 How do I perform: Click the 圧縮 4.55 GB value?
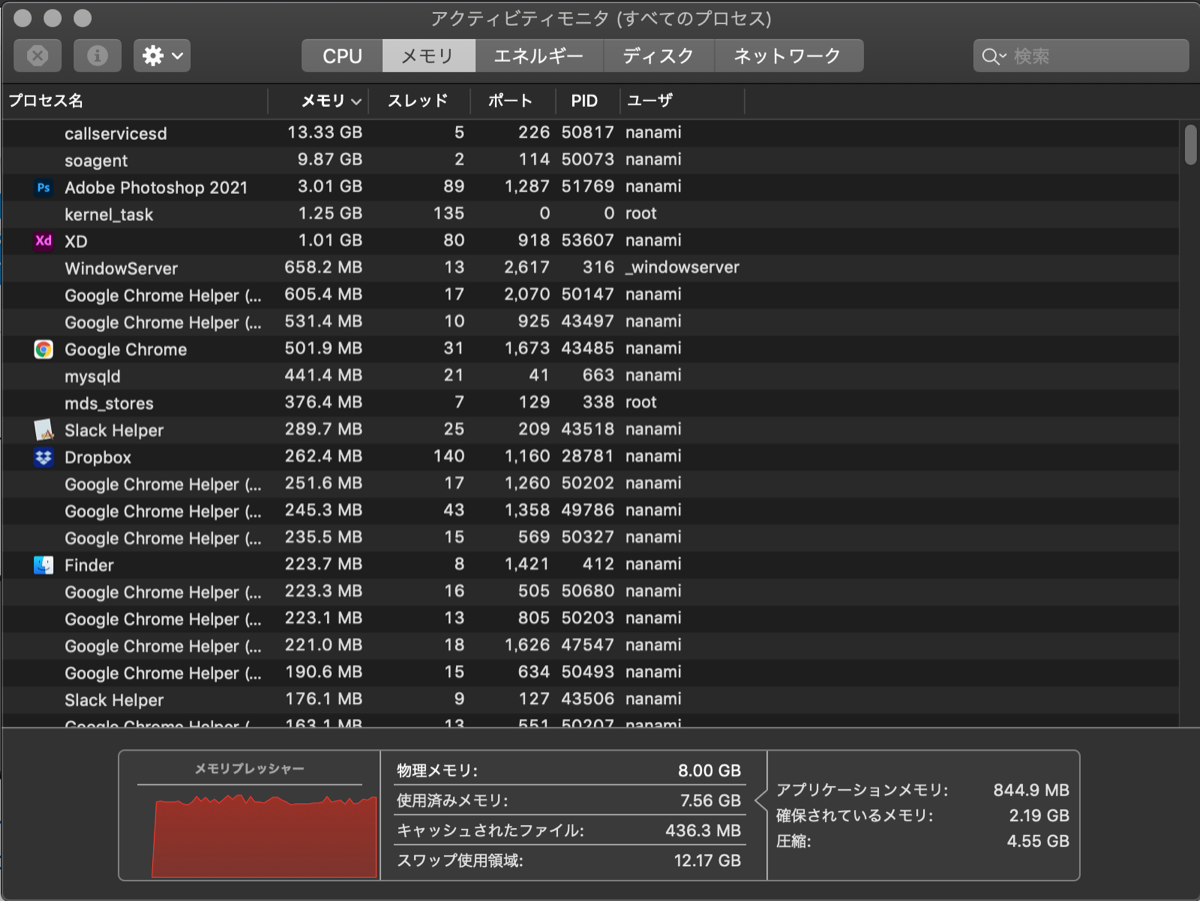[x=1039, y=842]
